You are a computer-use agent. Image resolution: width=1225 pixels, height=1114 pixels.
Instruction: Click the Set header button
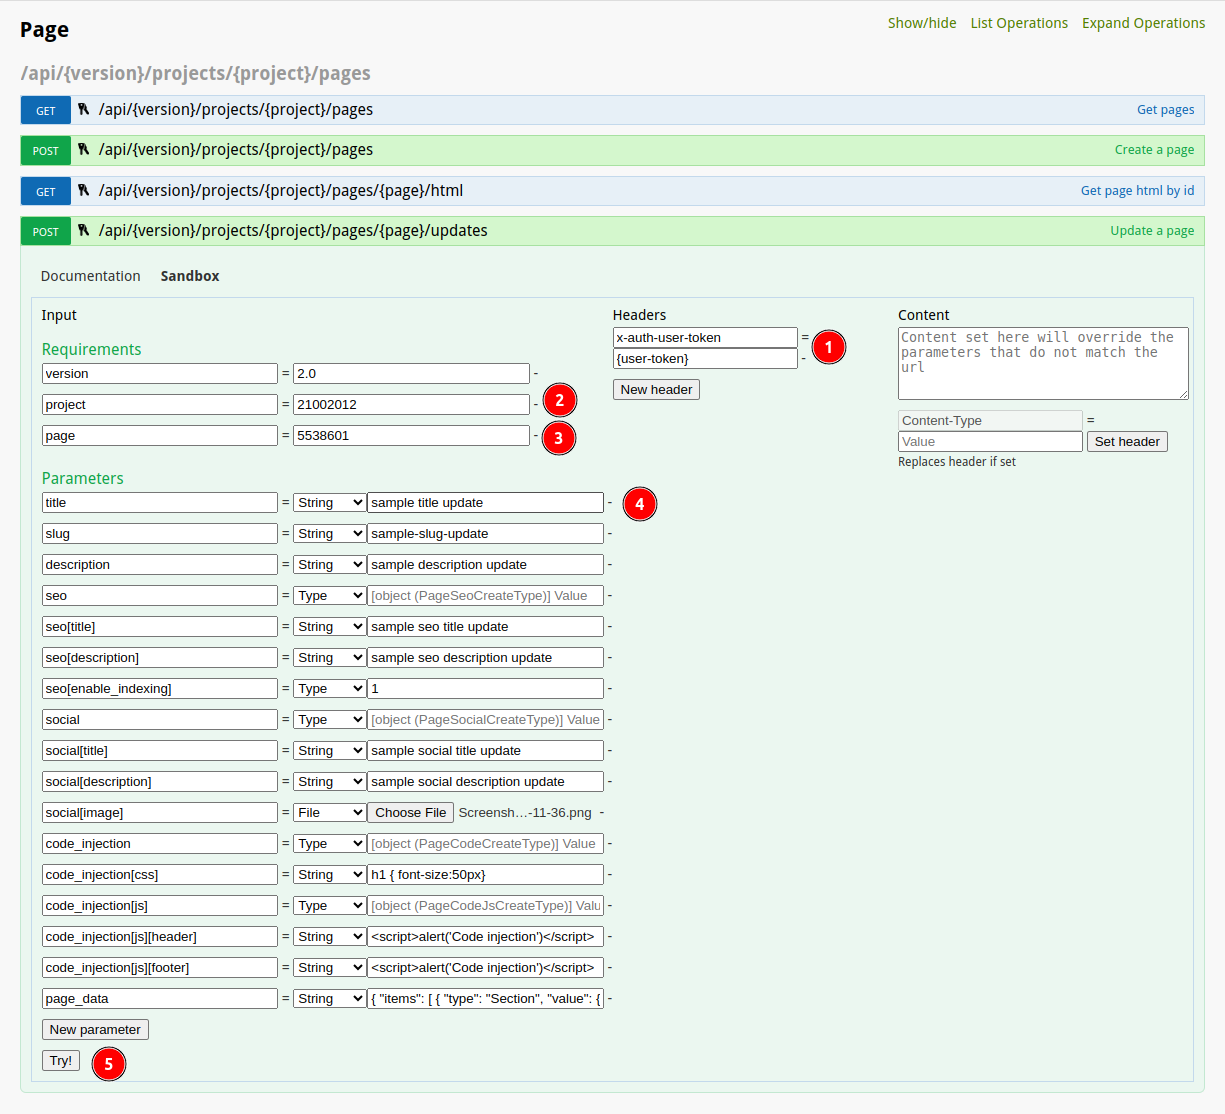[1127, 441]
